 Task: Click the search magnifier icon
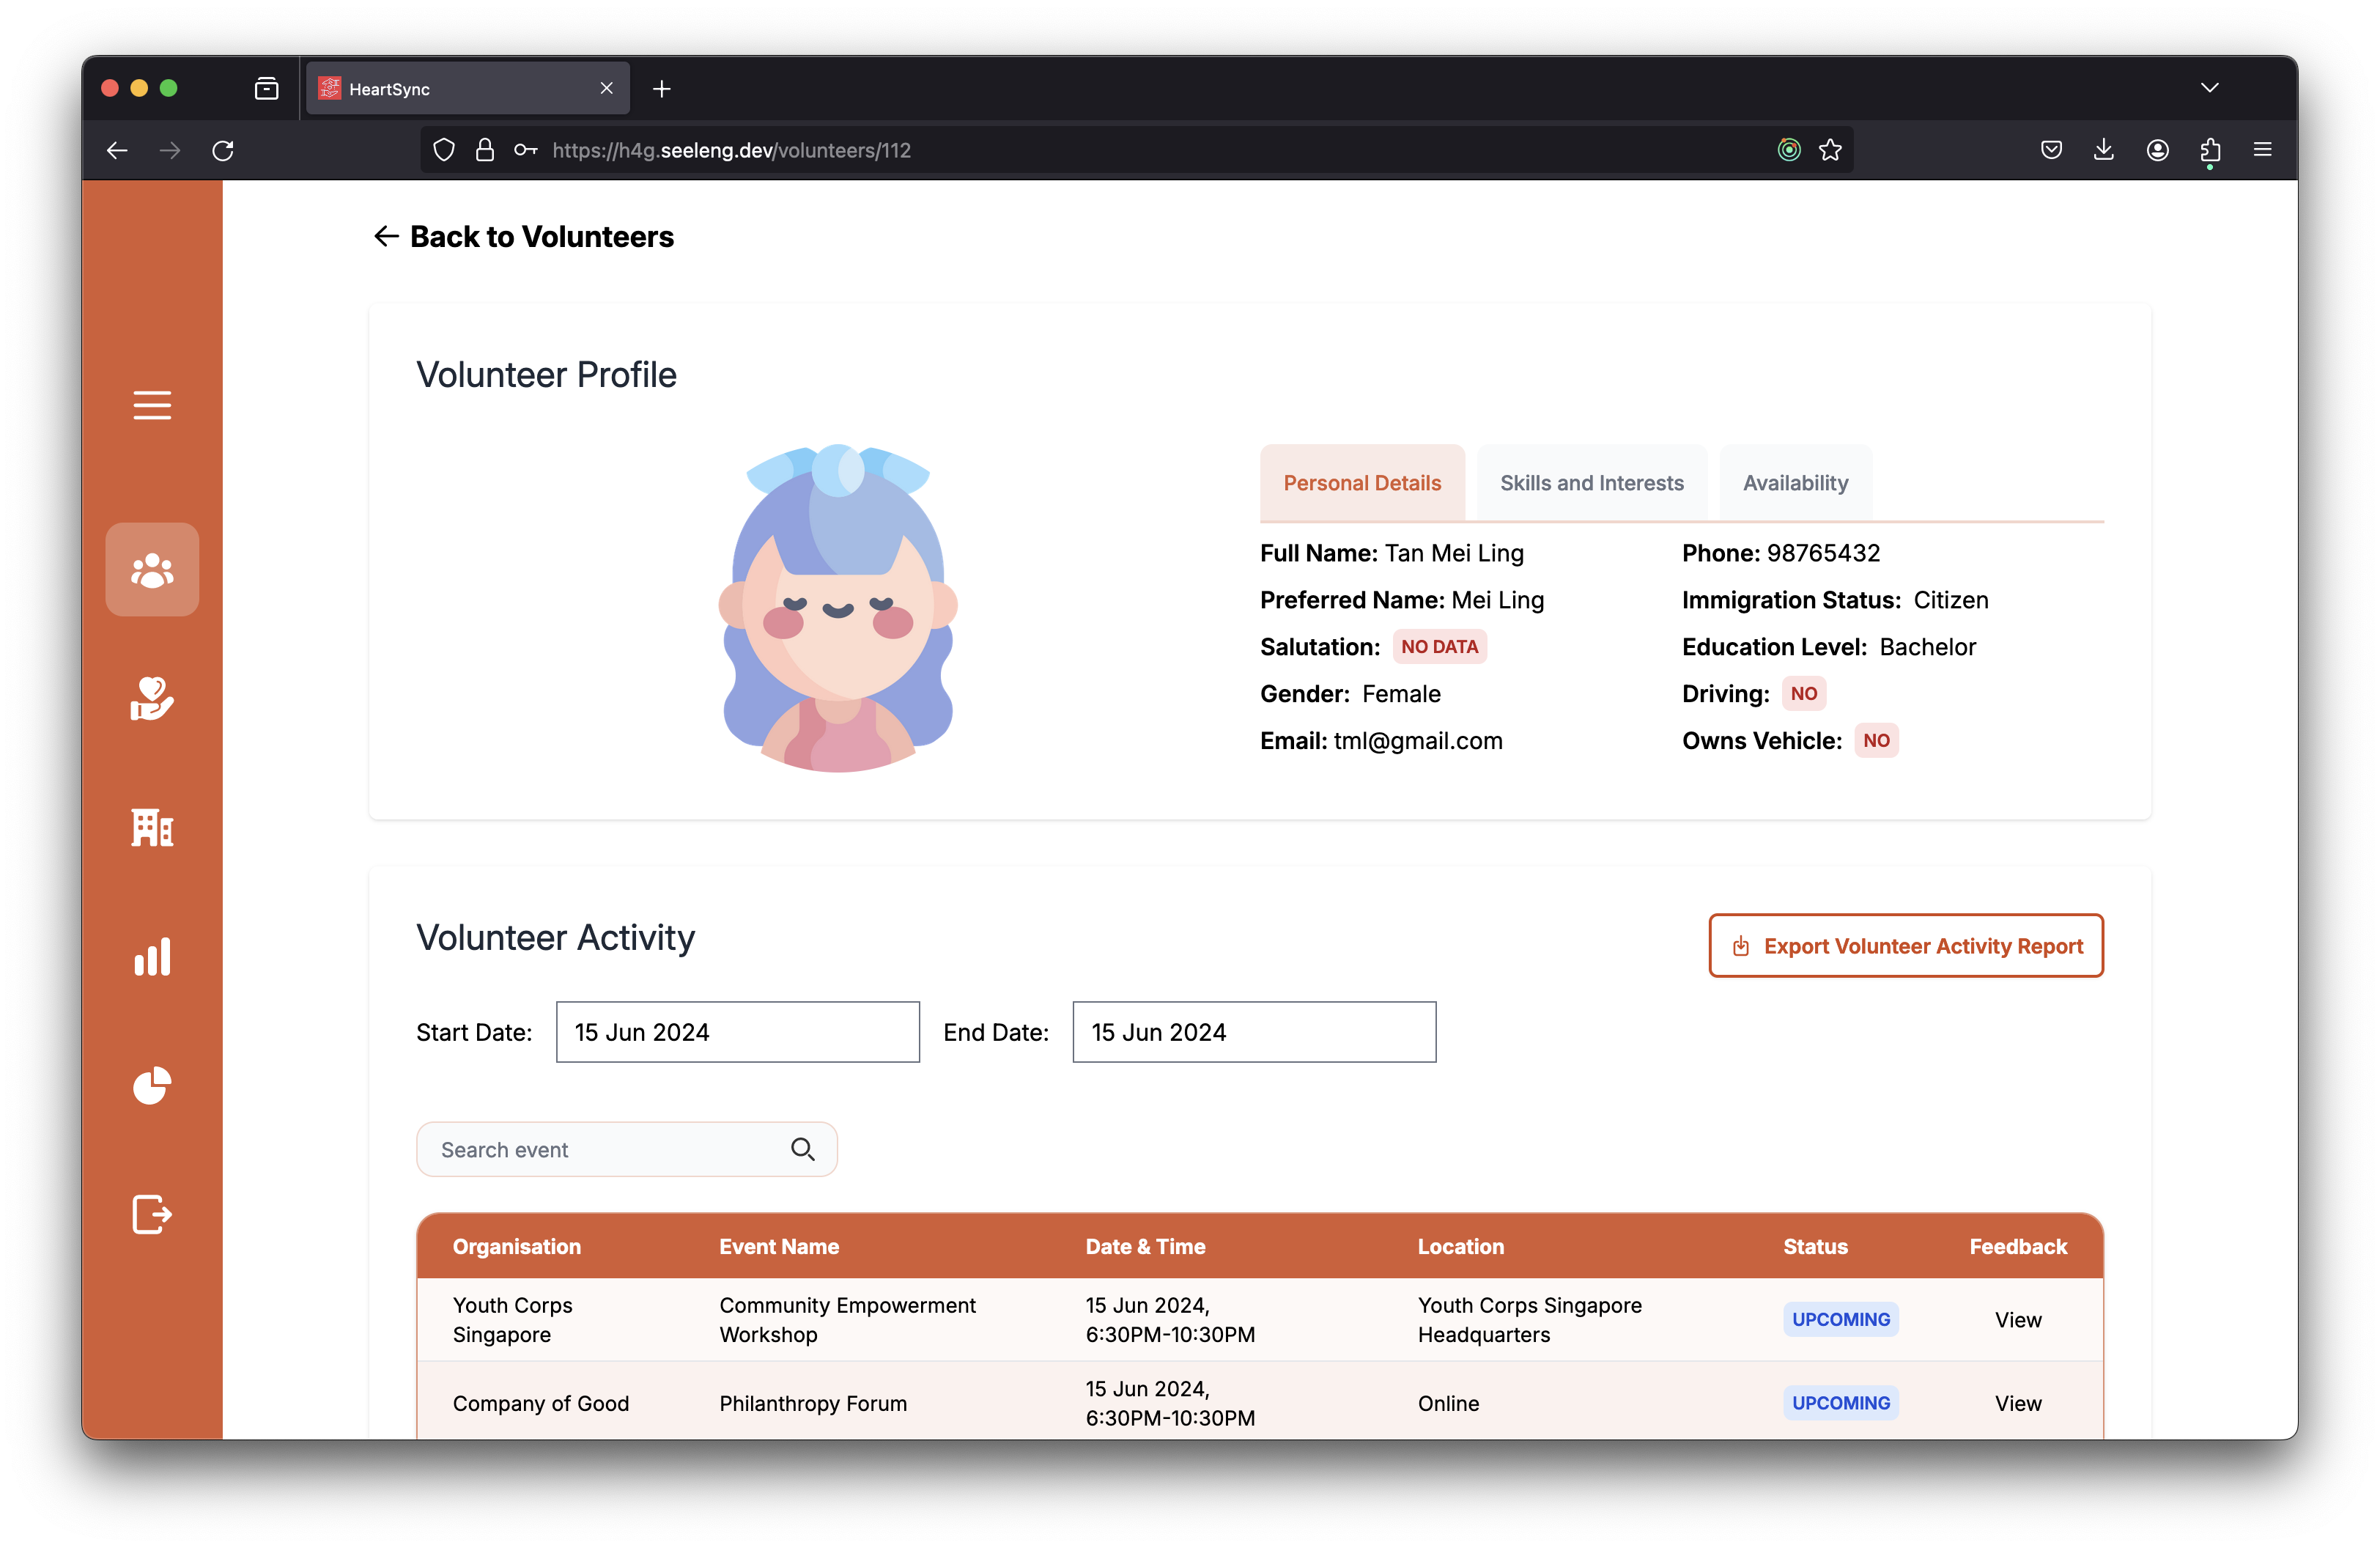point(802,1150)
